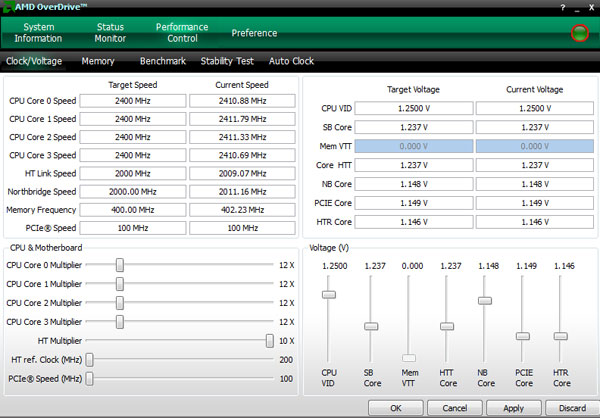Click the Target Voltage column header

point(413,90)
